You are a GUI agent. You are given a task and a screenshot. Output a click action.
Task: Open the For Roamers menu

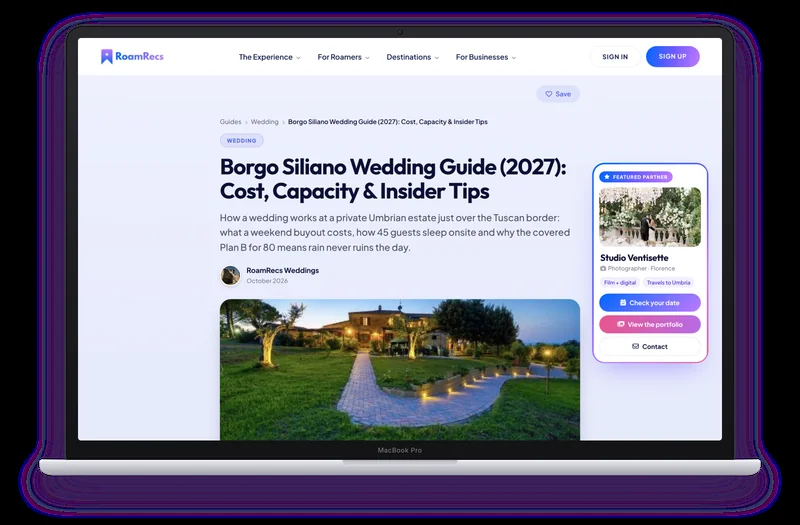pyautogui.click(x=343, y=57)
